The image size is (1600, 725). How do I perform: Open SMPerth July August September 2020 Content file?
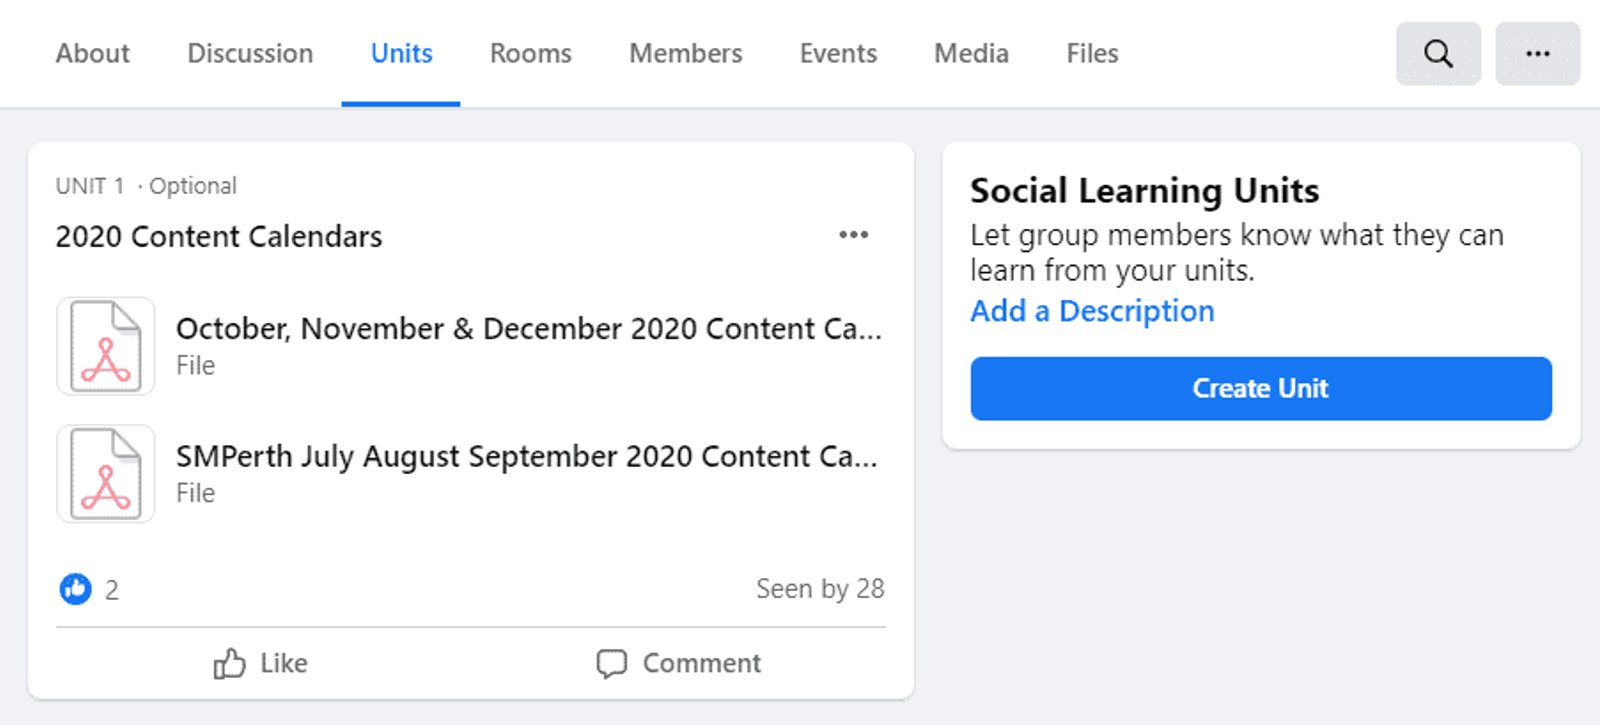[x=527, y=456]
